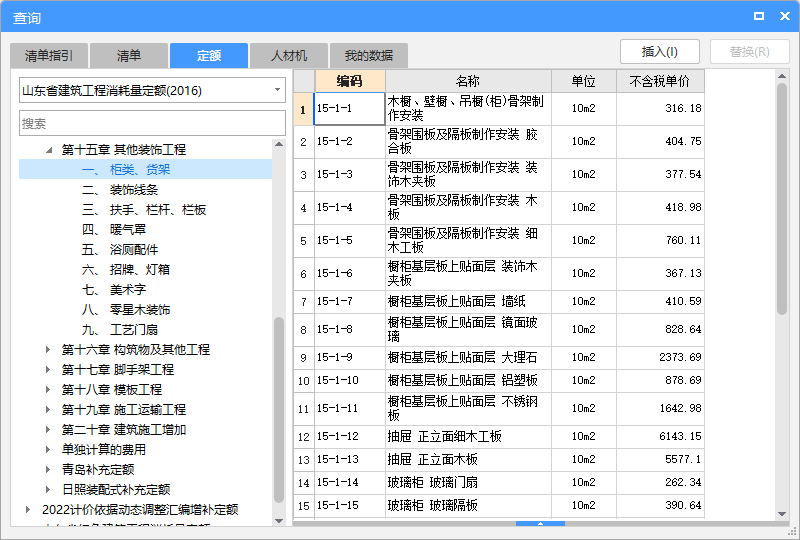Click the 替换(R) button

click(x=749, y=52)
